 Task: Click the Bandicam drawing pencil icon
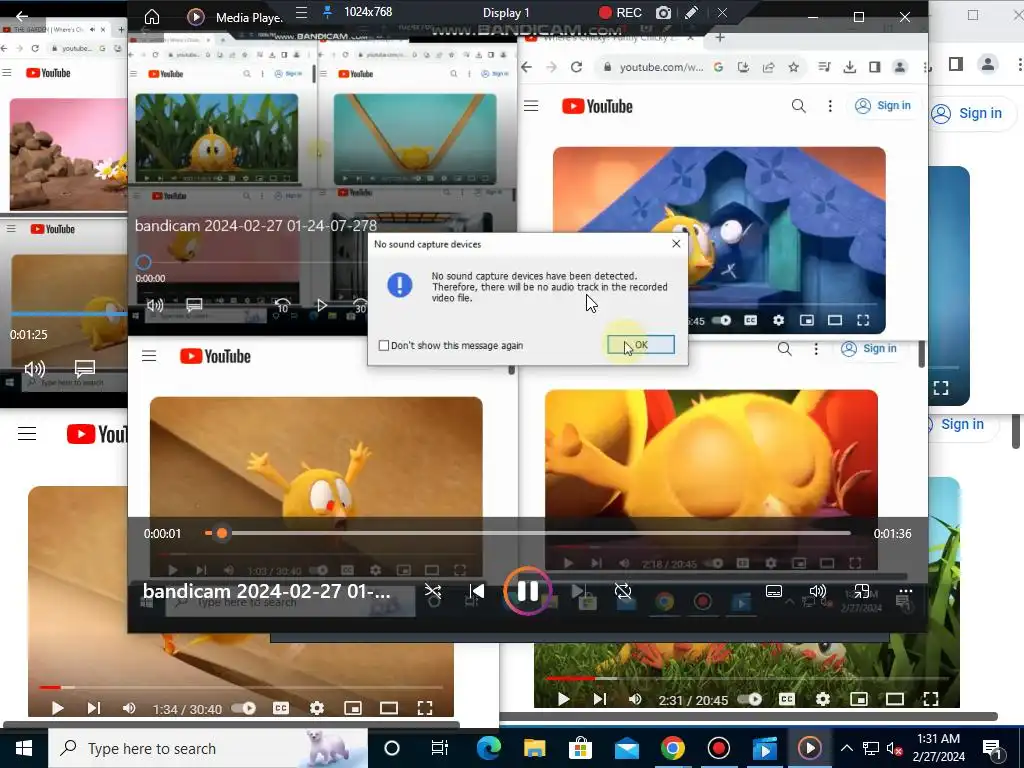coord(692,12)
